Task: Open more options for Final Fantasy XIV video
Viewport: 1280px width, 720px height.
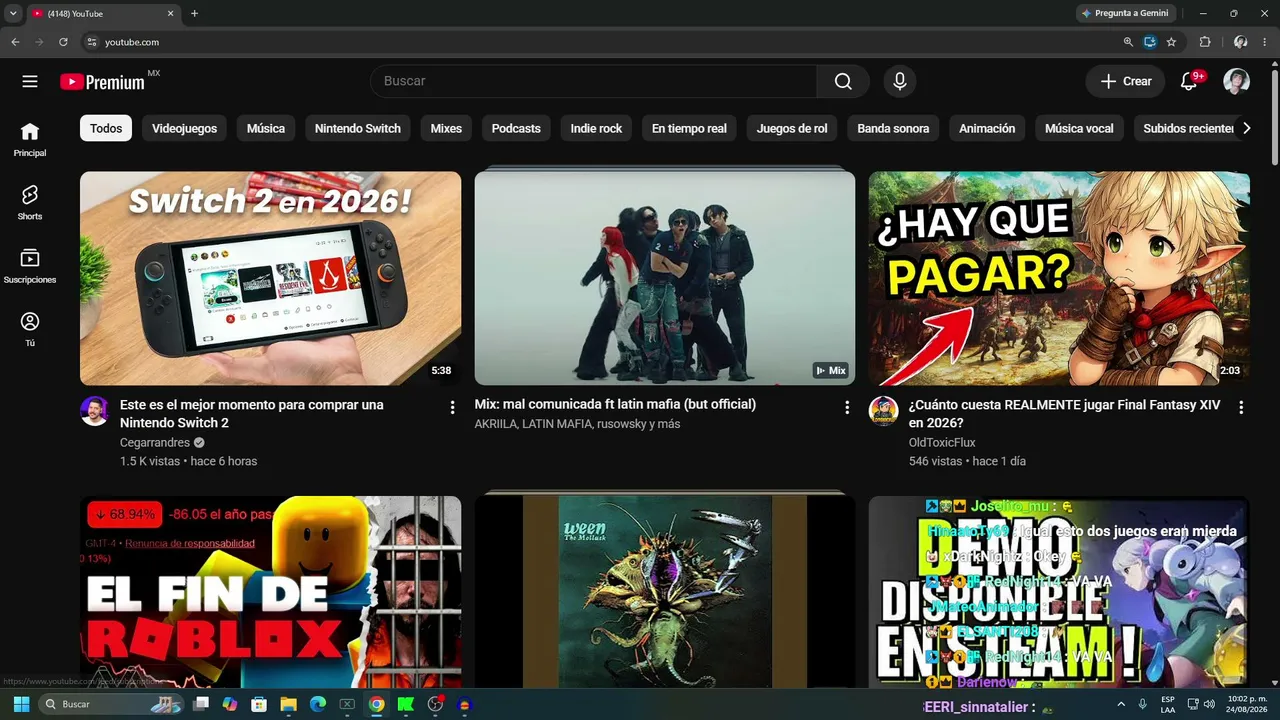Action: tap(1241, 407)
